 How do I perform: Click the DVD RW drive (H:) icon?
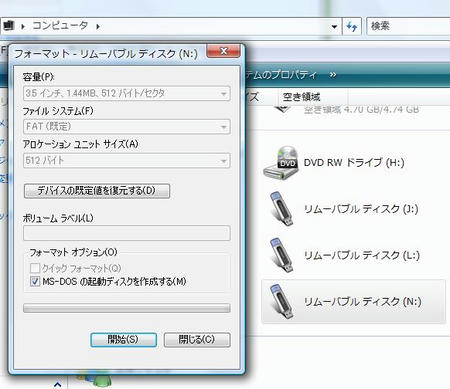pyautogui.click(x=281, y=163)
